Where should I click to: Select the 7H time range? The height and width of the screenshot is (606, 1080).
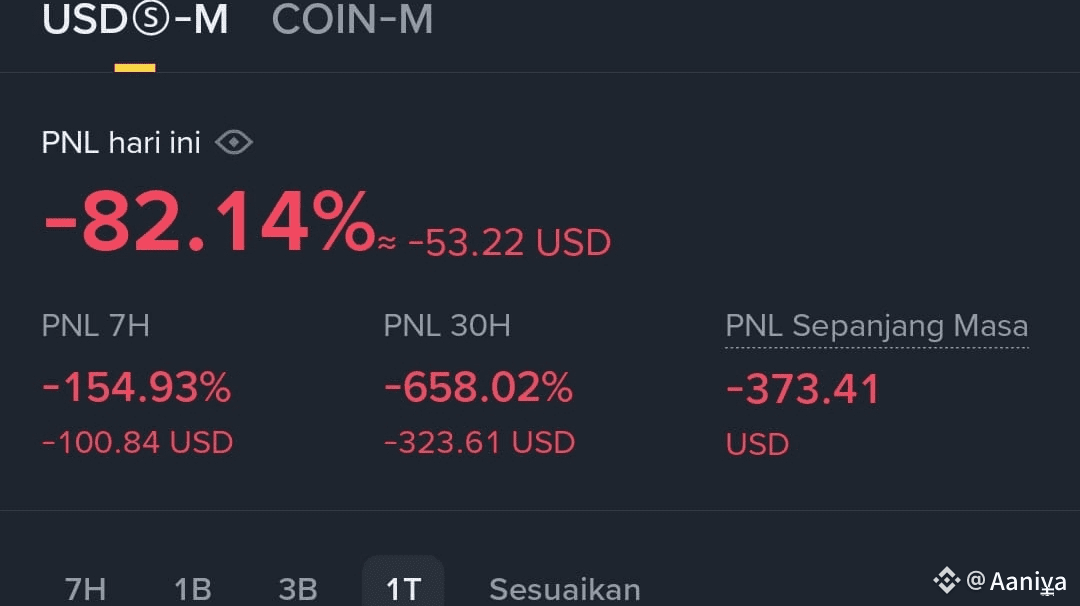pyautogui.click(x=86, y=589)
